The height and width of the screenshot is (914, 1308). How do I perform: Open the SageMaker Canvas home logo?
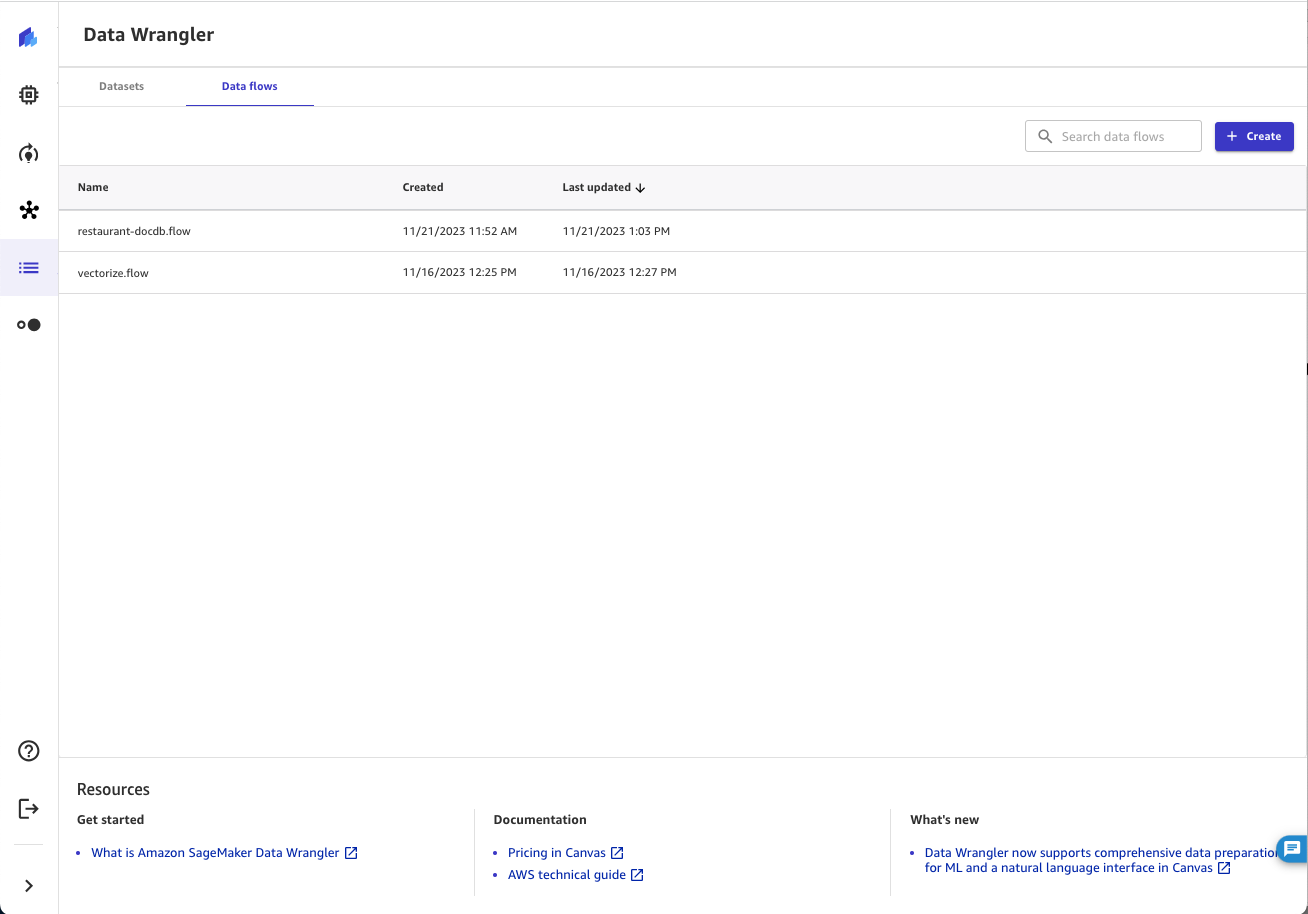28,38
